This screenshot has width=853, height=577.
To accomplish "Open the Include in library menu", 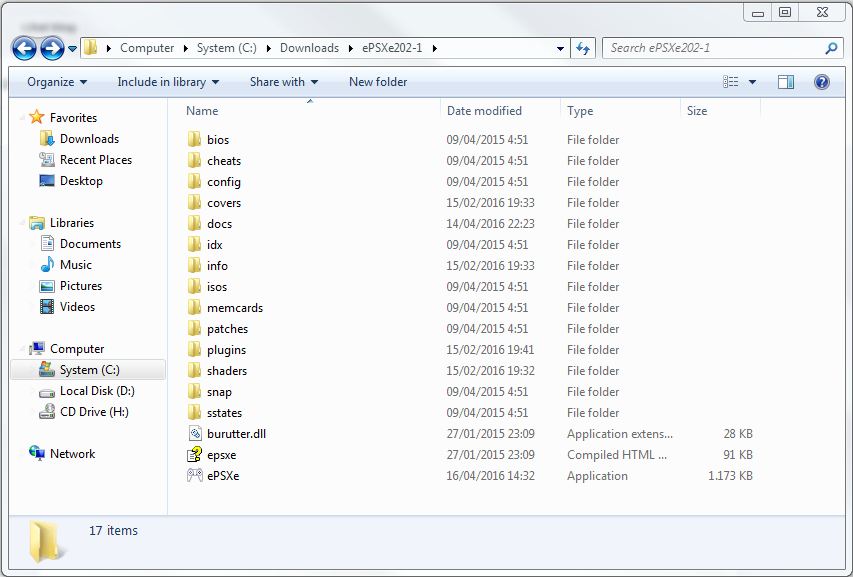I will tap(168, 82).
